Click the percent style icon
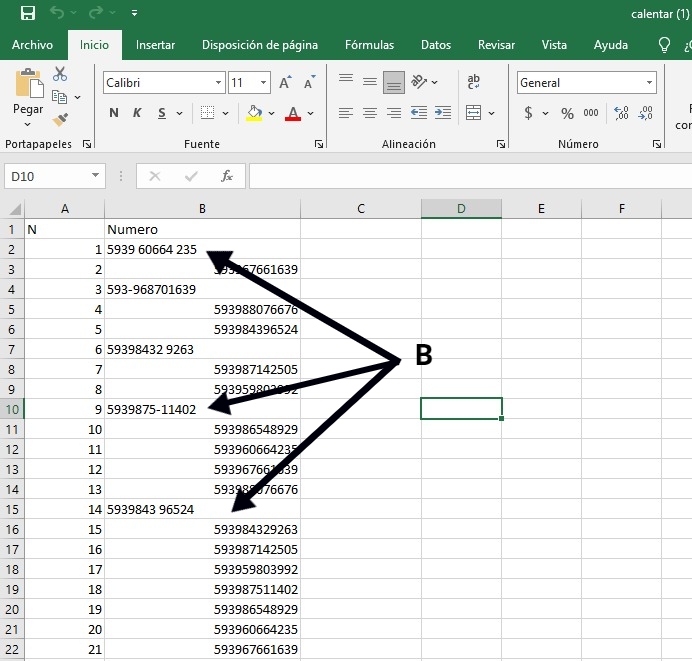Image resolution: width=692 pixels, height=661 pixels. point(568,113)
